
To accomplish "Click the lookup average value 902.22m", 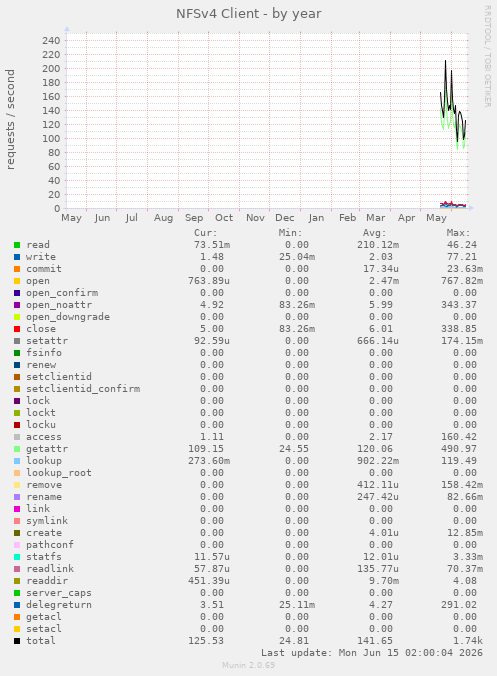I will 378,461.
